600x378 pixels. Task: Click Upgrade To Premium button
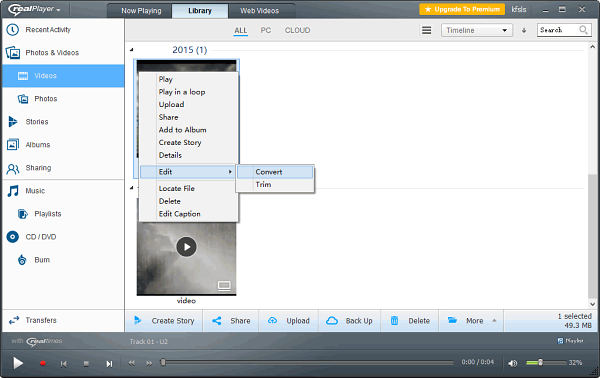click(462, 9)
